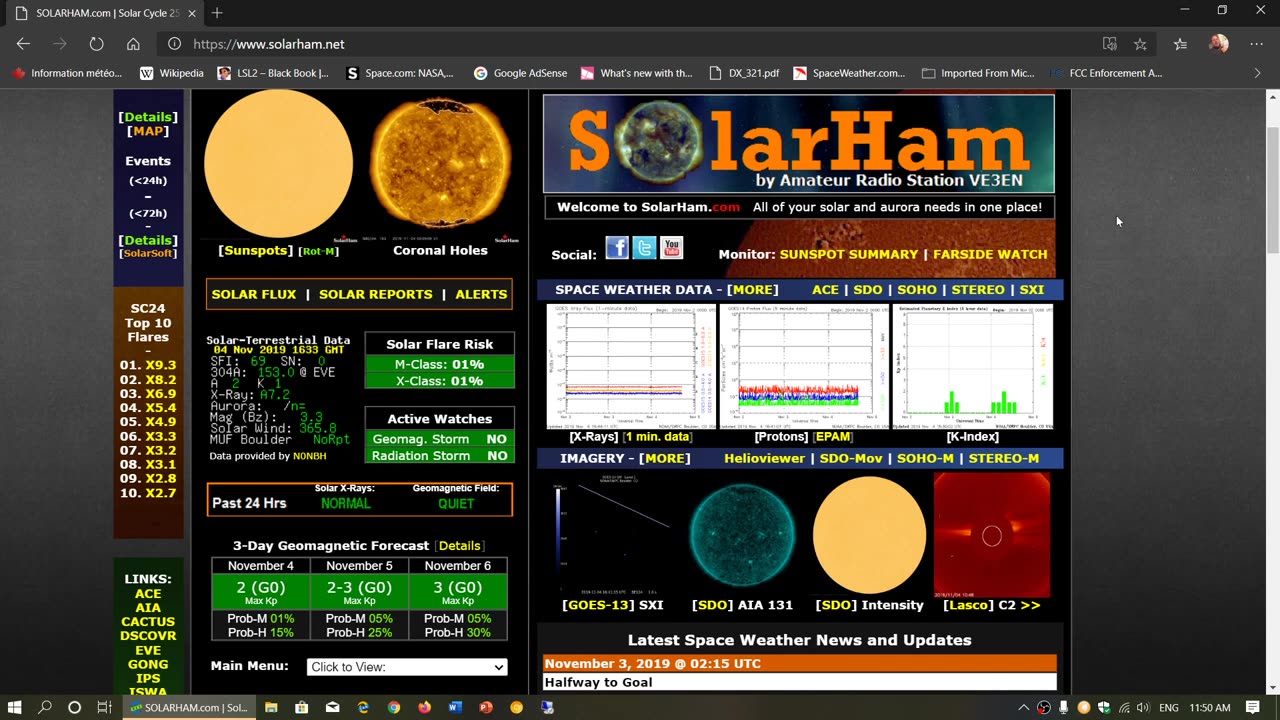This screenshot has height=720, width=1280.
Task: Open the Google AdSense bookmark
Action: [520, 73]
